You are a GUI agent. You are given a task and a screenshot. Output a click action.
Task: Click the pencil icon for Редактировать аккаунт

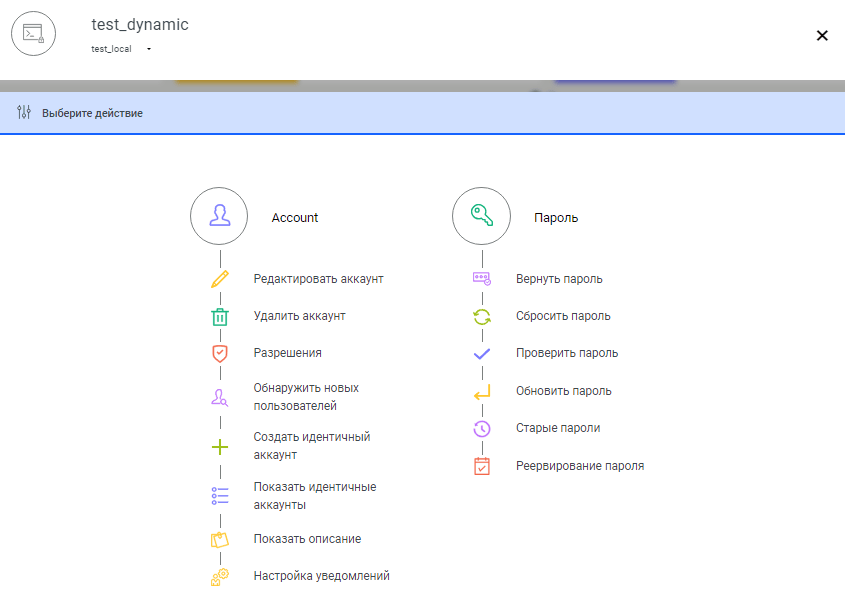pyautogui.click(x=220, y=279)
